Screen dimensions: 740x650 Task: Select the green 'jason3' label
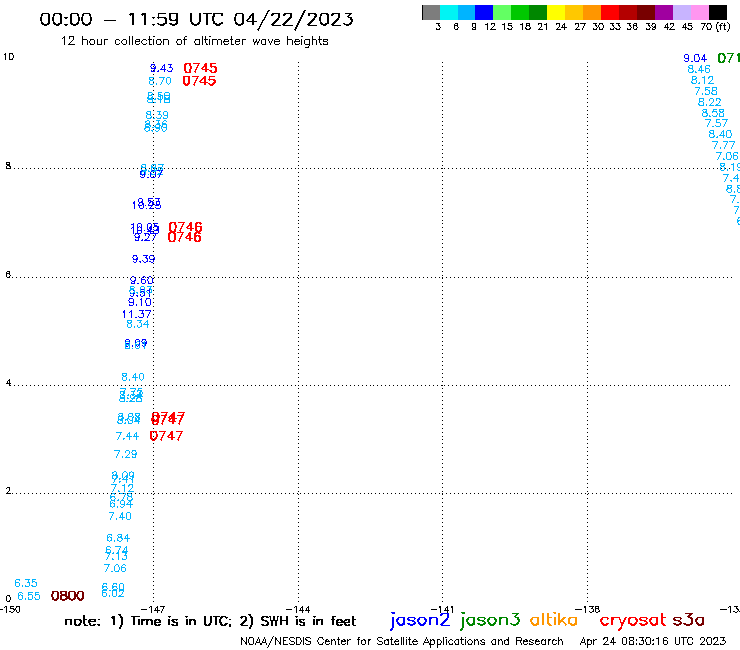point(489,620)
